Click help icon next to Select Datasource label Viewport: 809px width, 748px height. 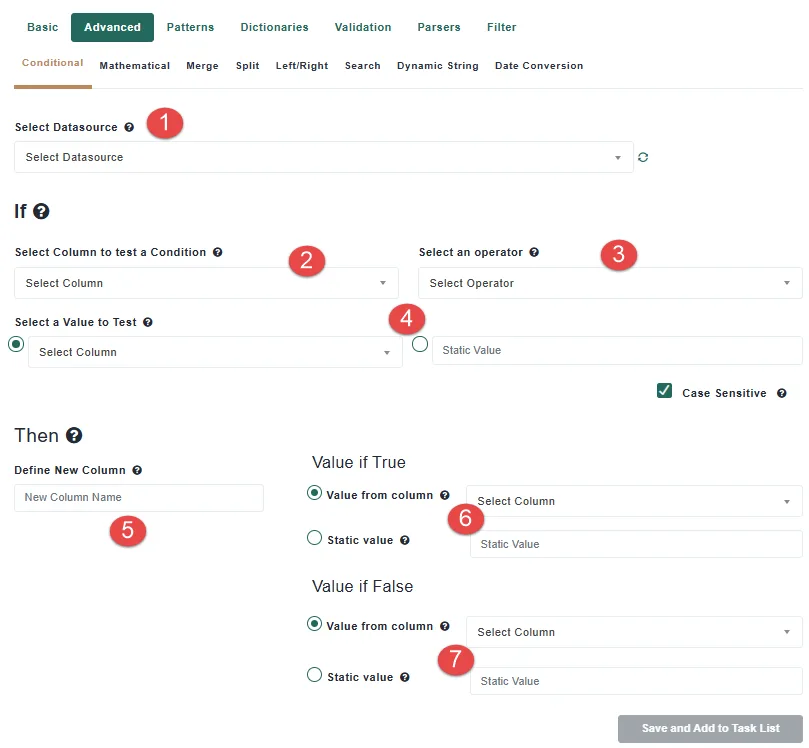point(129,127)
